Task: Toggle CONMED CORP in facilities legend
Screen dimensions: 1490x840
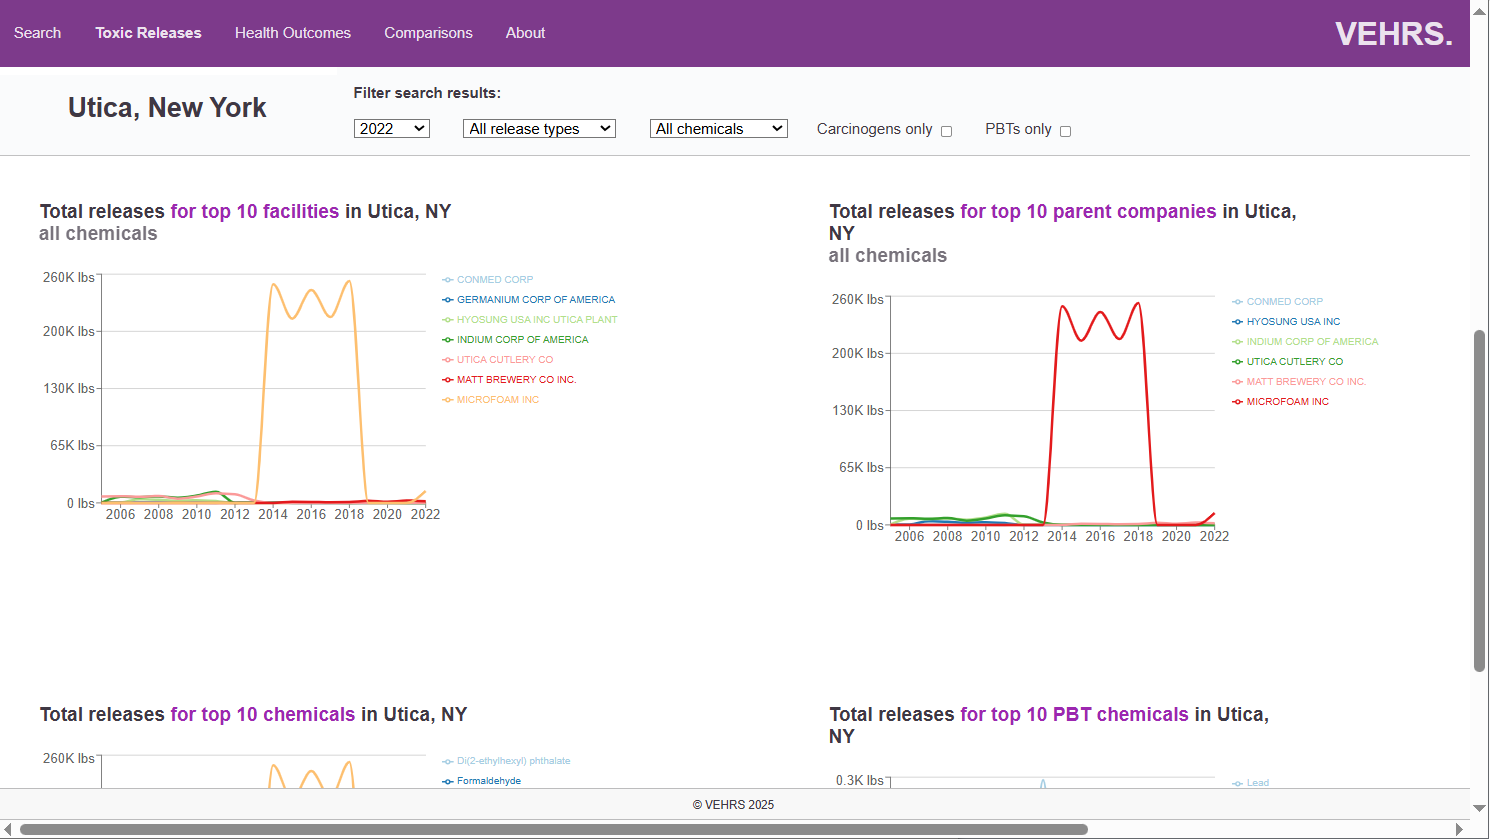Action: click(488, 280)
